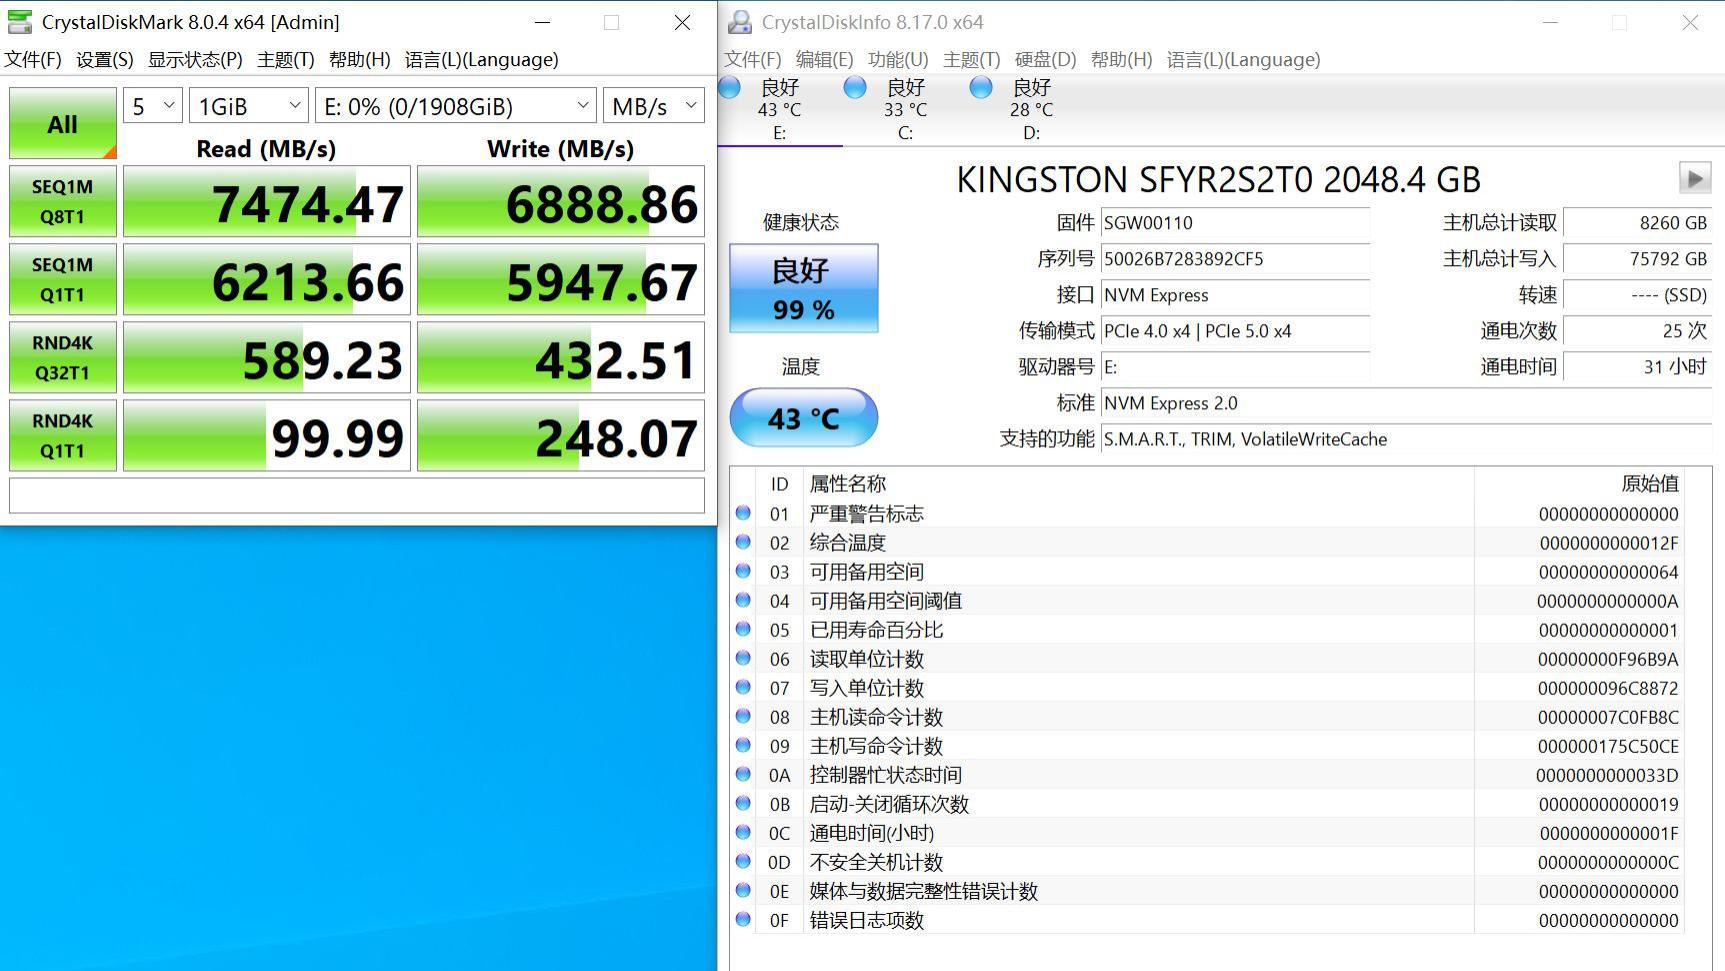Click status dot for attribute 0D 不安全关机计数
Viewport: 1725px width, 971px height.
tap(743, 861)
